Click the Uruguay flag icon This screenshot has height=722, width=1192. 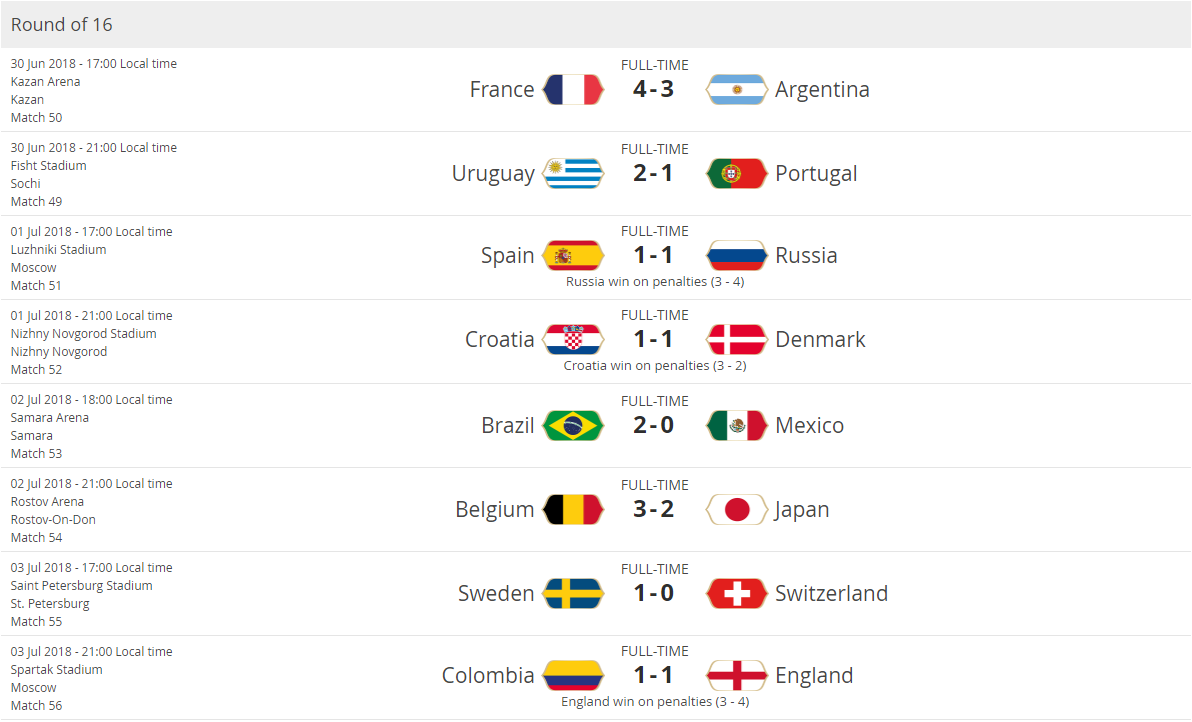tap(573, 174)
